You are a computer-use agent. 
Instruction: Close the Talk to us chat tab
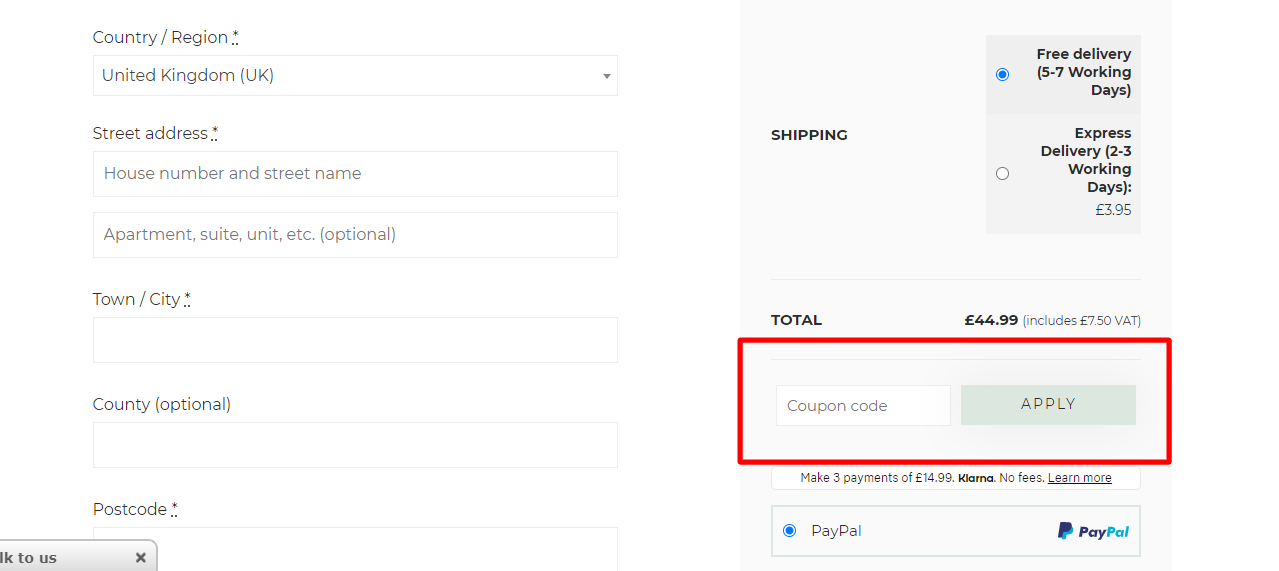[141, 558]
